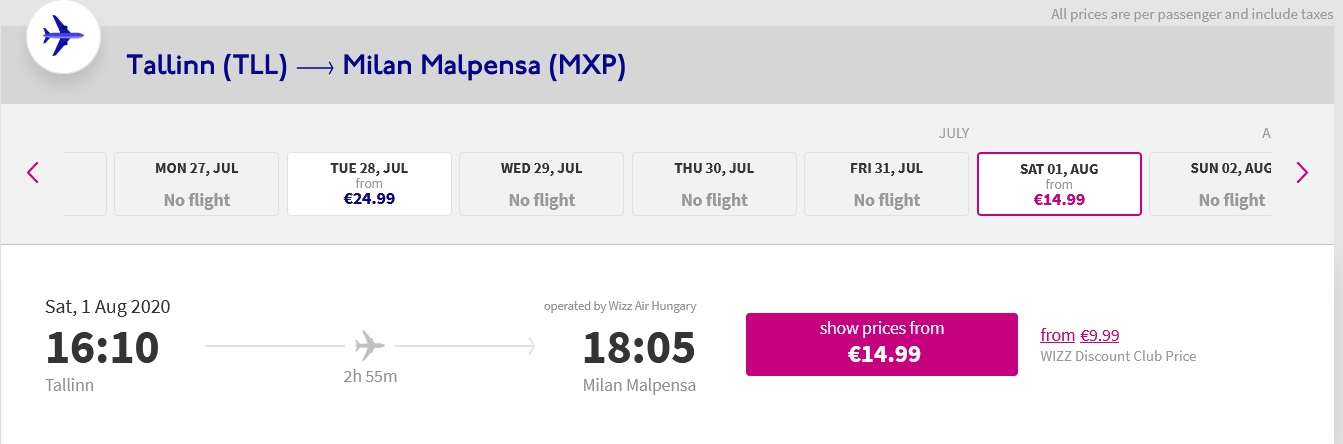The width and height of the screenshot is (1343, 444).
Task: Click the Tallinn (TLL) to Milan Malpensa heading
Action: tap(376, 67)
